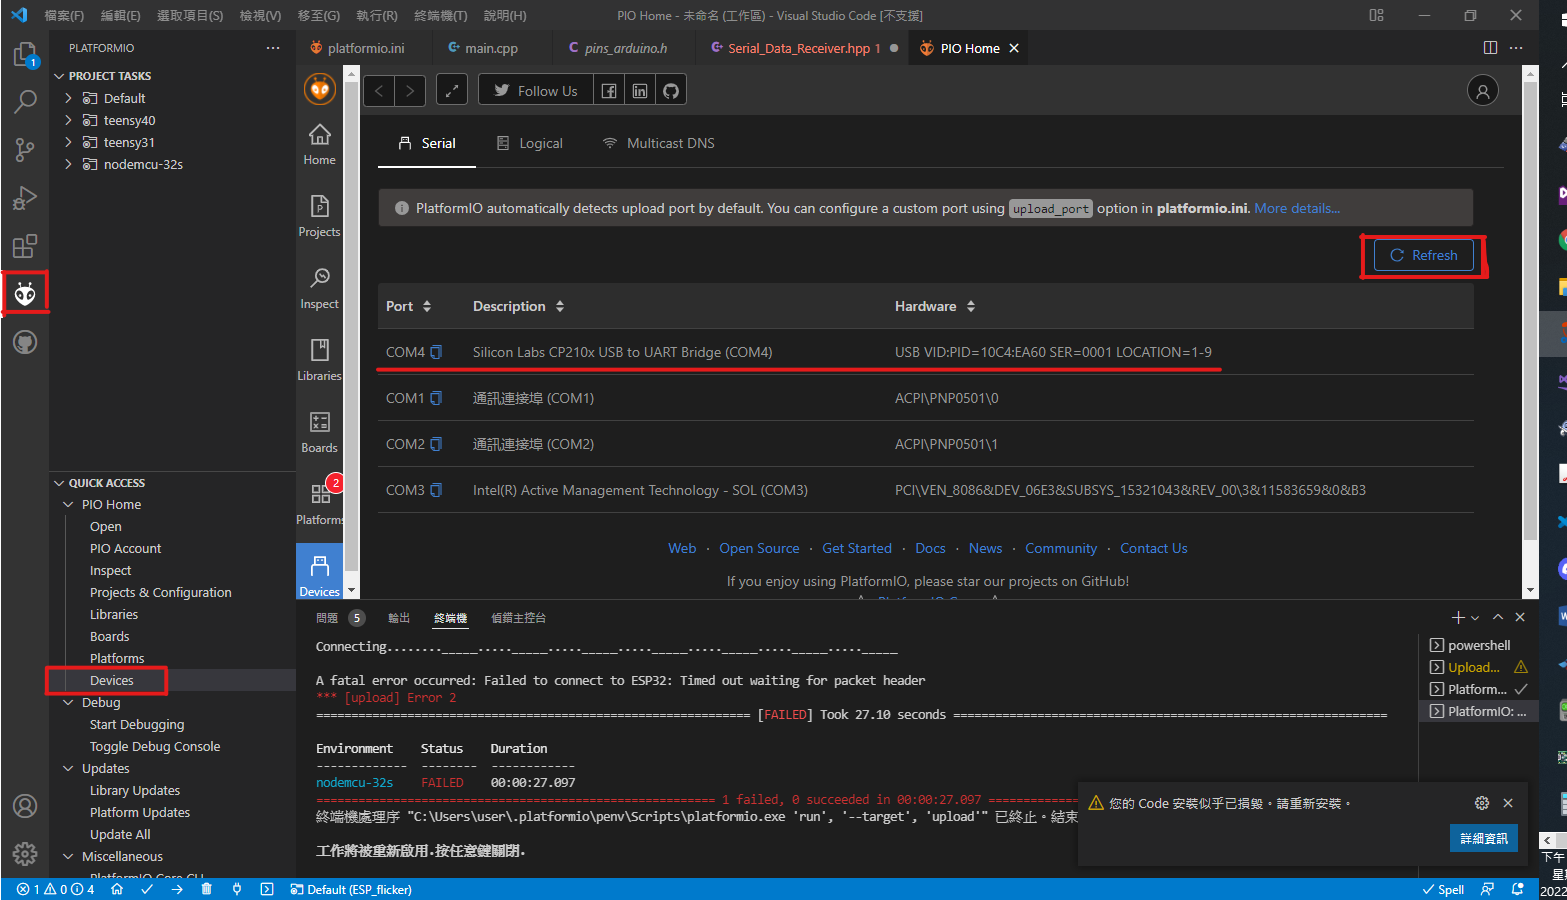Screen dimensions: 1567x900
Task: Open Projects in PIO Home sidebar
Action: click(319, 217)
